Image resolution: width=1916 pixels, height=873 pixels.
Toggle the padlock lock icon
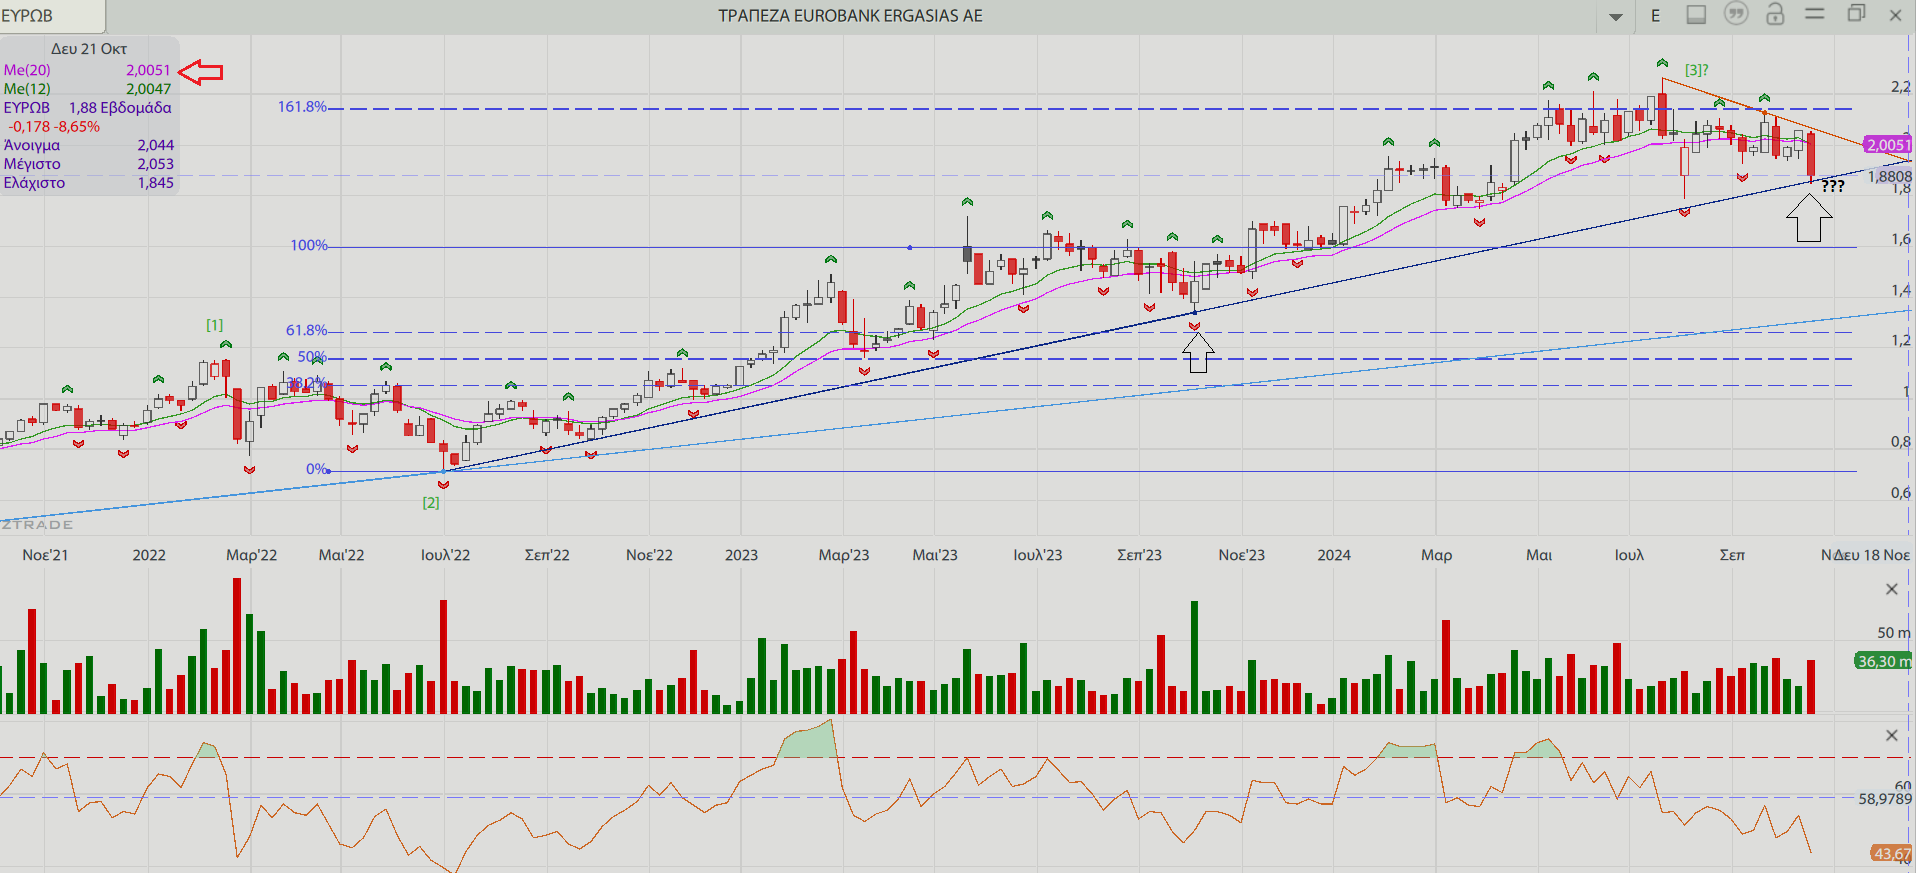coord(1775,14)
